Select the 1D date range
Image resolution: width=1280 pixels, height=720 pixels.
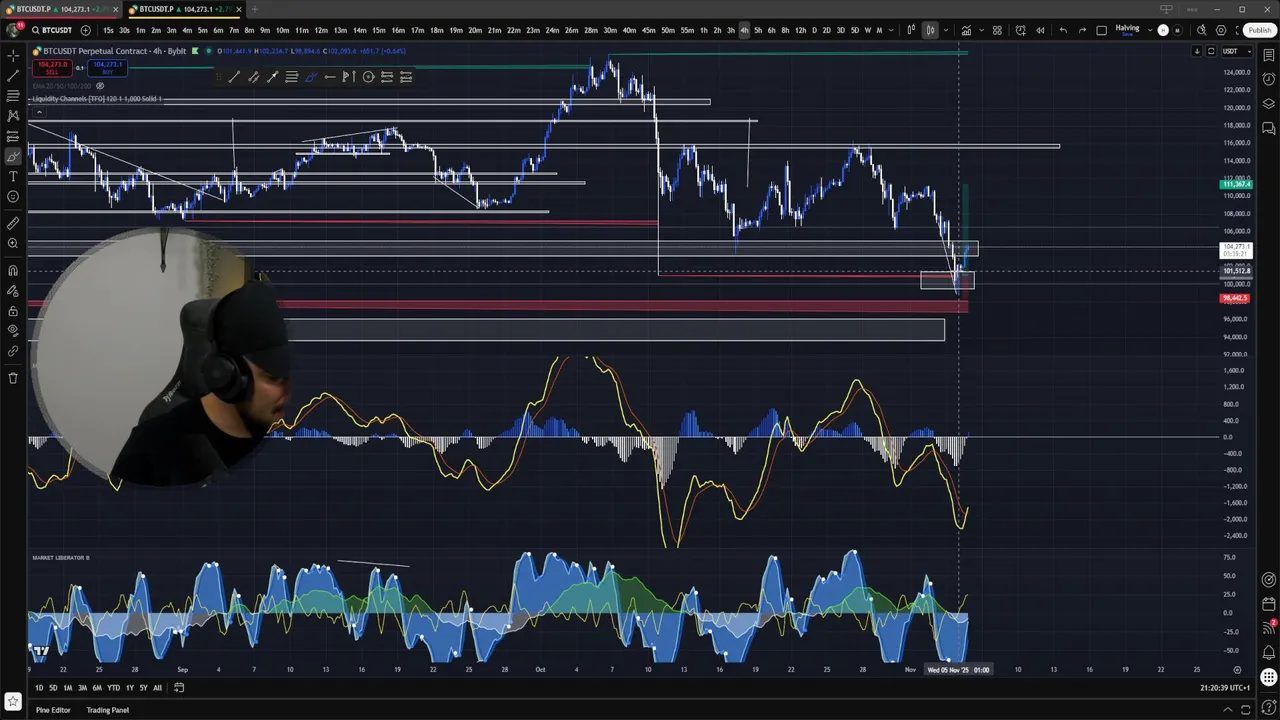click(x=39, y=688)
